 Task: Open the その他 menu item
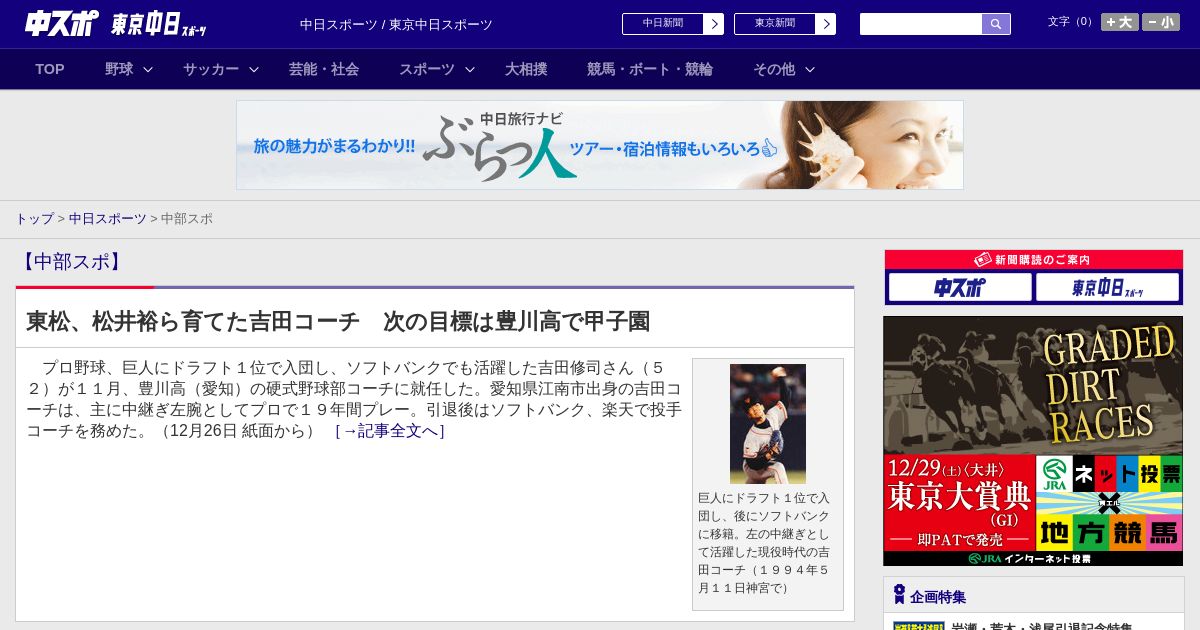click(774, 69)
